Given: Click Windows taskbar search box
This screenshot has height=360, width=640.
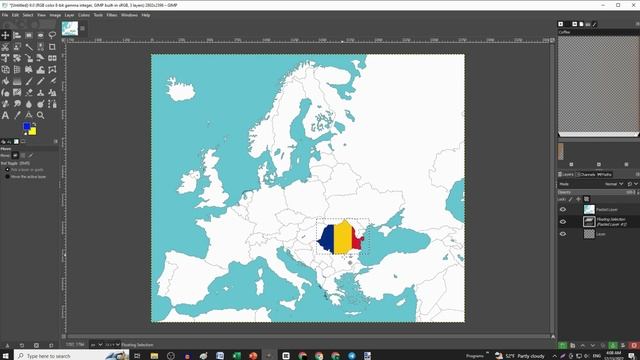Looking at the screenshot, I should point(72,356).
